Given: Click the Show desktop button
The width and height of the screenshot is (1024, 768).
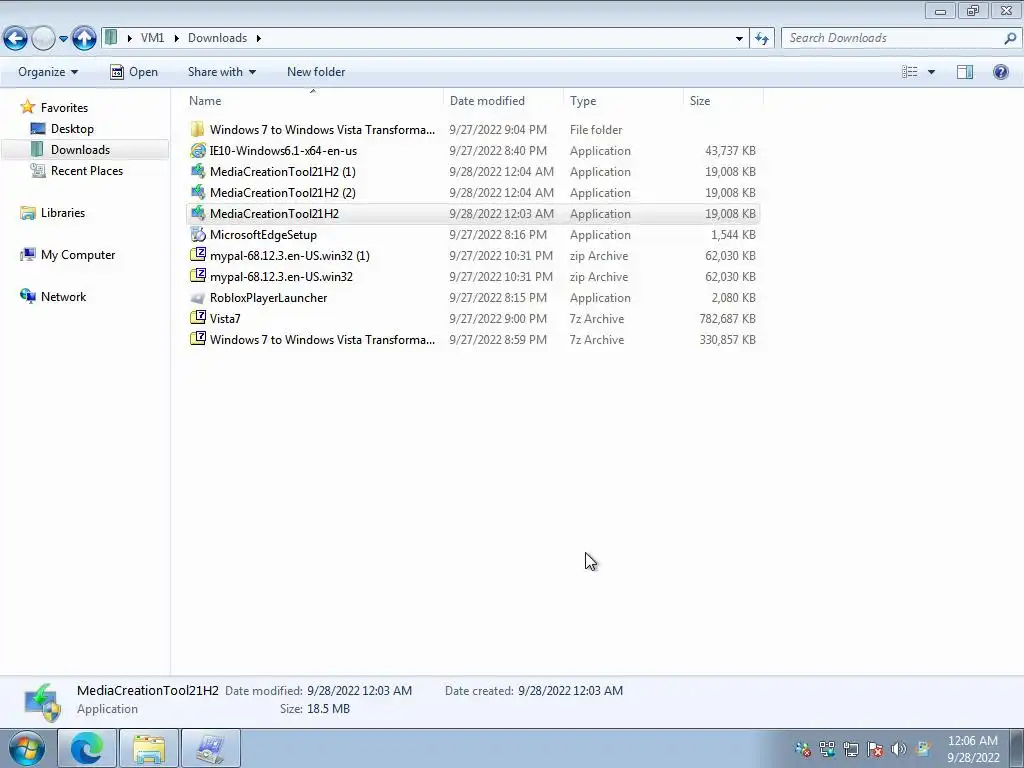Looking at the screenshot, I should point(1016,748).
